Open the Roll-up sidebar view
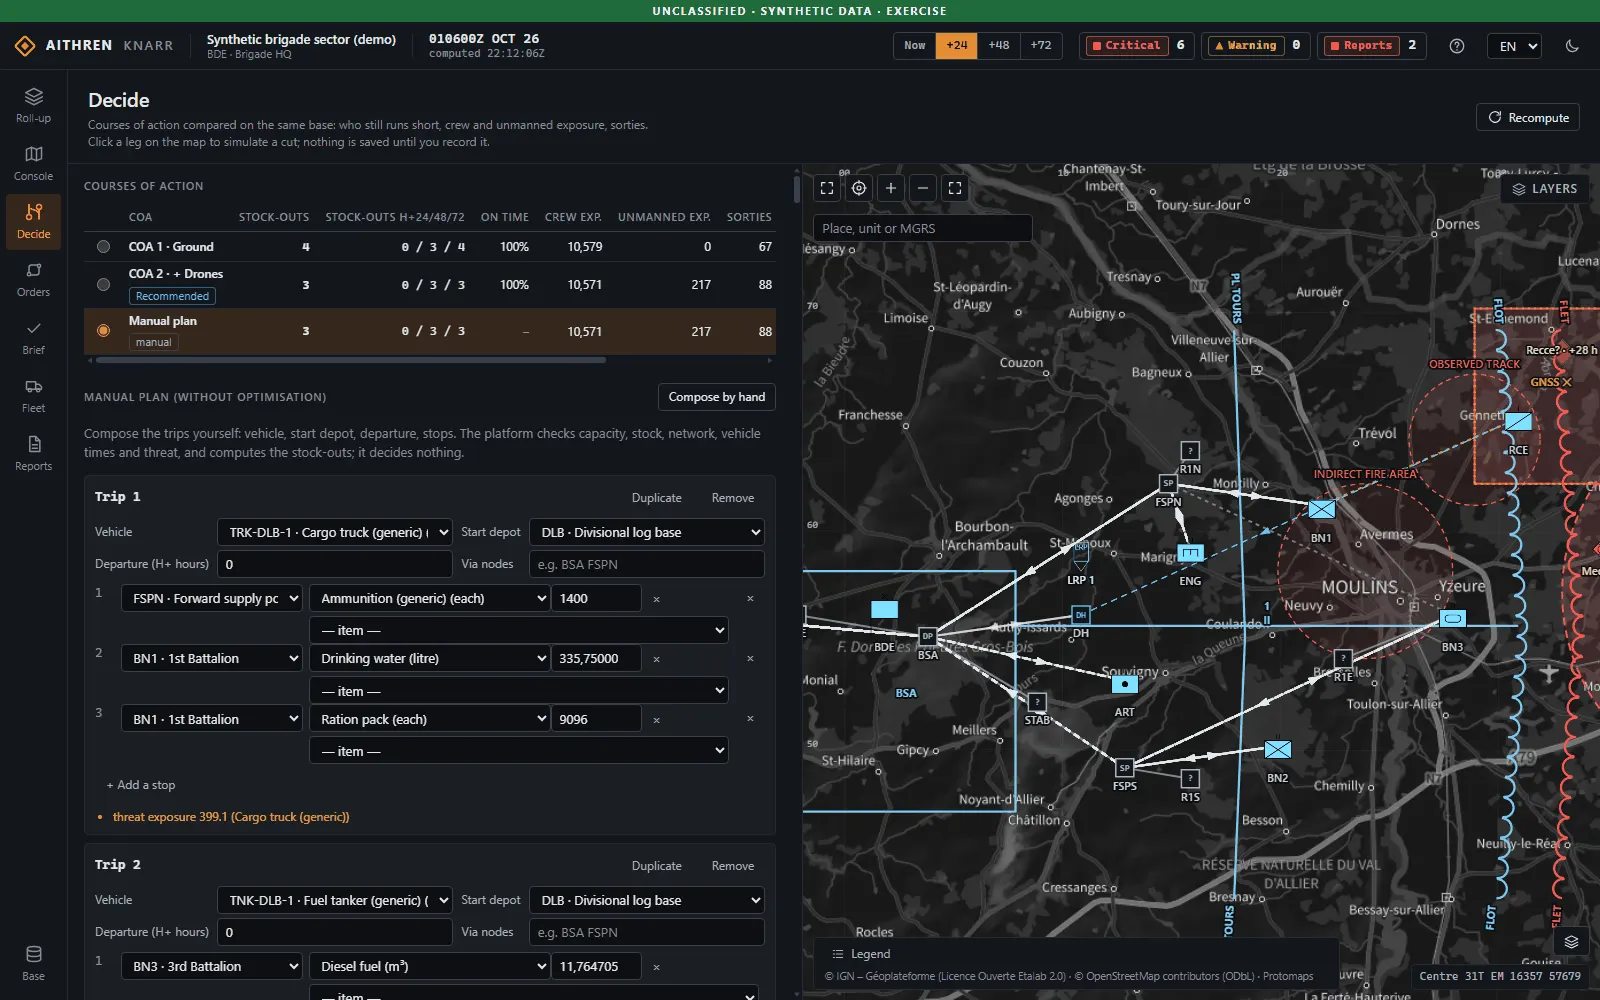 (33, 105)
